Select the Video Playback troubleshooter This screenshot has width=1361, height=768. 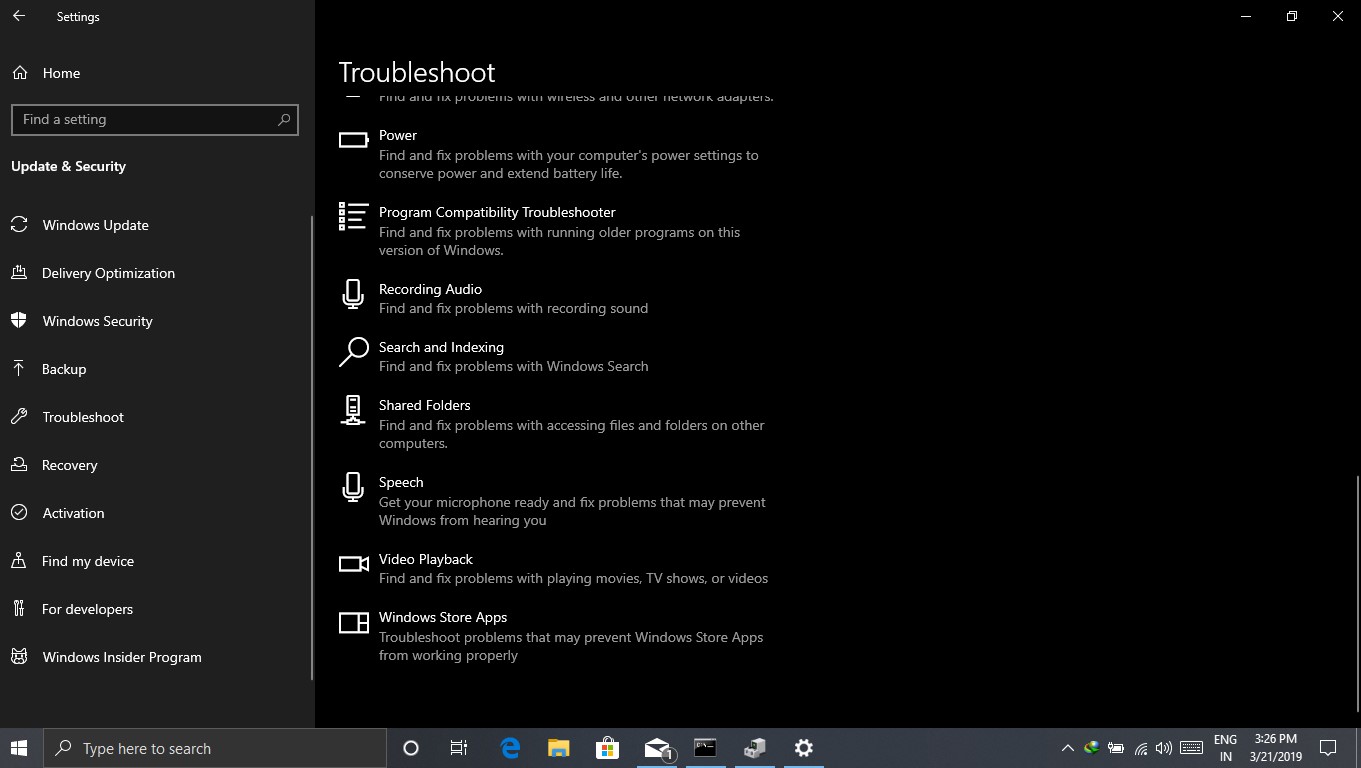557,568
